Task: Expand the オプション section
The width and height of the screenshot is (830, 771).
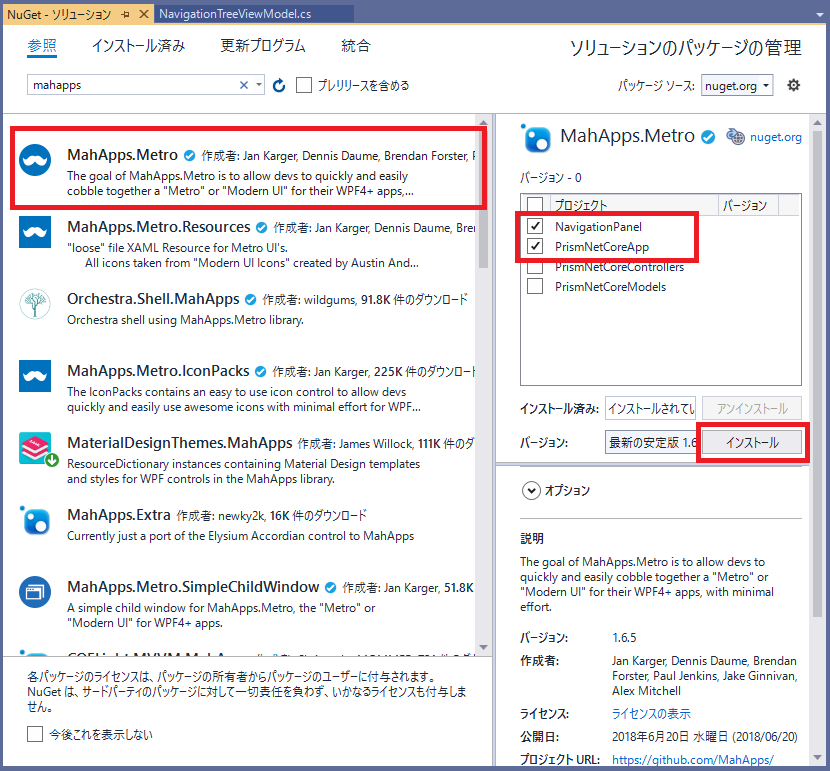Action: pyautogui.click(x=531, y=491)
